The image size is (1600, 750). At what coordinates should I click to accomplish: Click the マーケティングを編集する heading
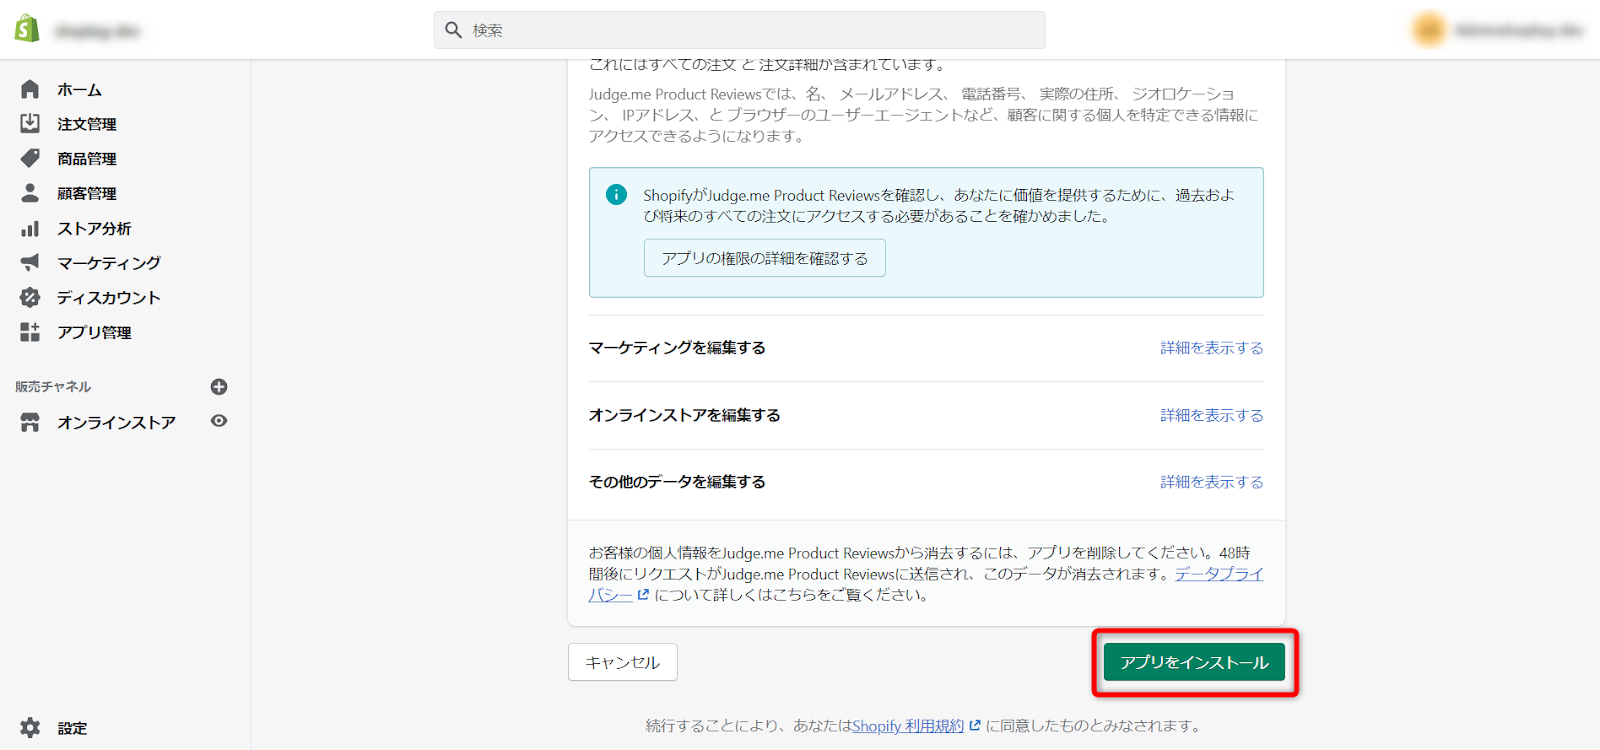coord(677,348)
